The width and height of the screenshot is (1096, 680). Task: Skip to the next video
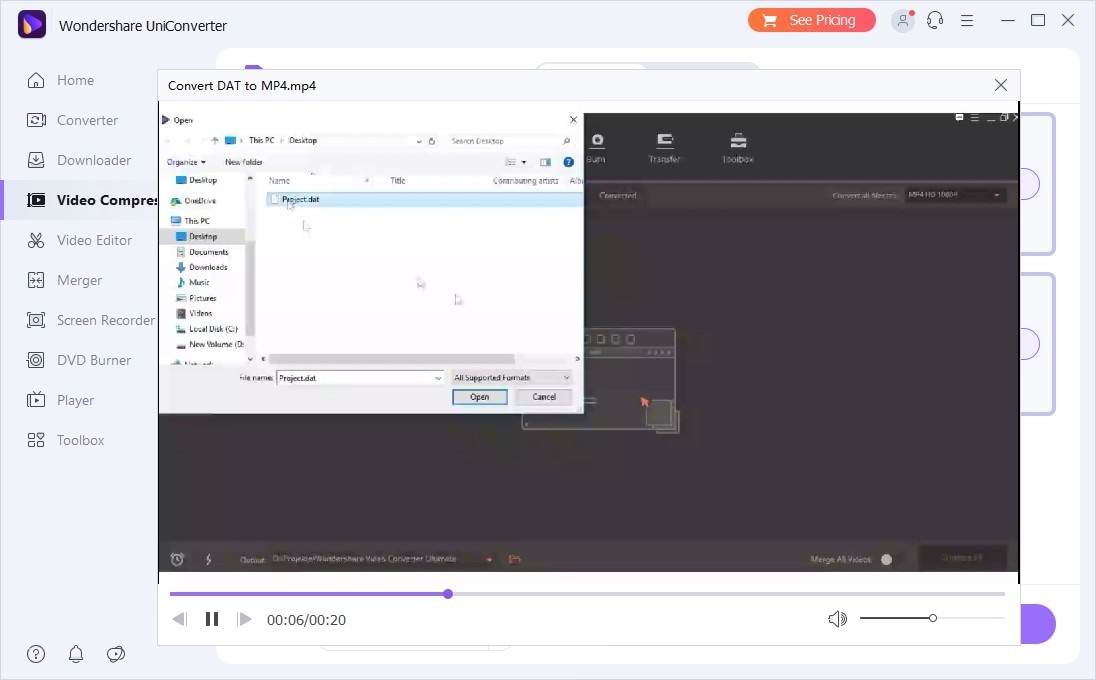point(244,619)
